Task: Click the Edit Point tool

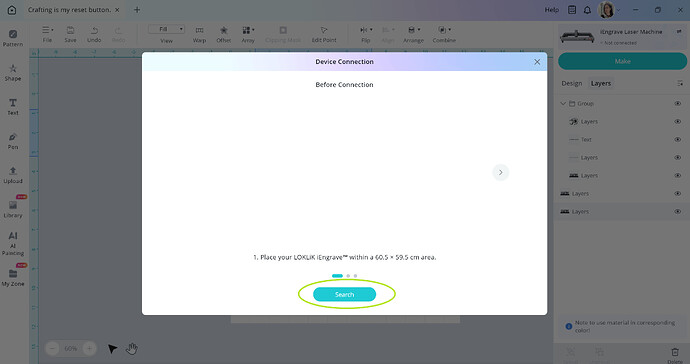Action: point(324,34)
